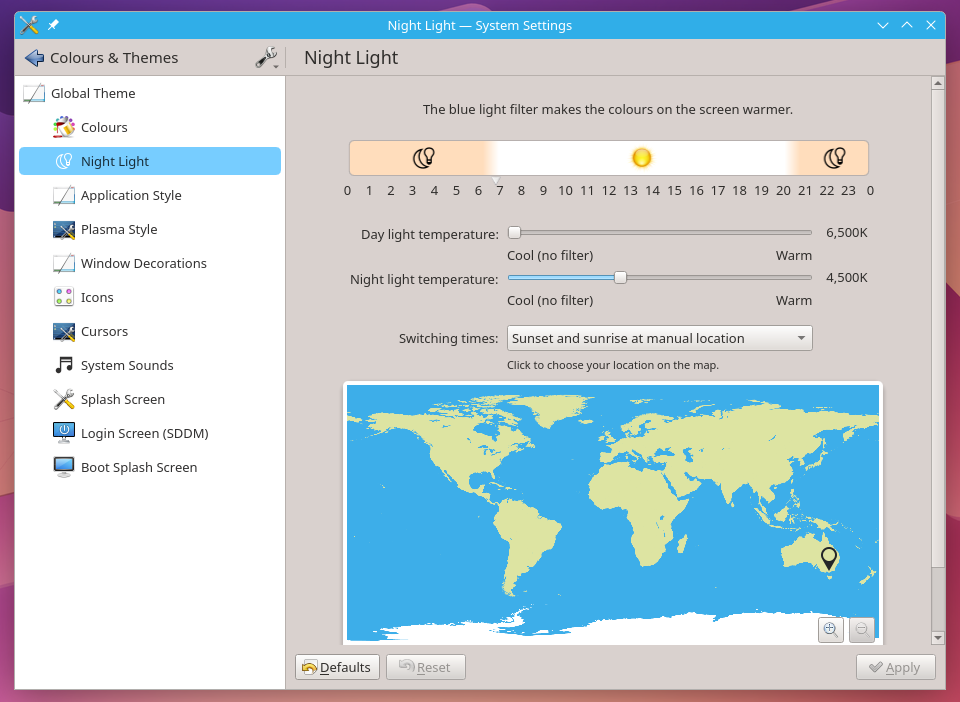Pin the window using the title bar pin

point(53,25)
